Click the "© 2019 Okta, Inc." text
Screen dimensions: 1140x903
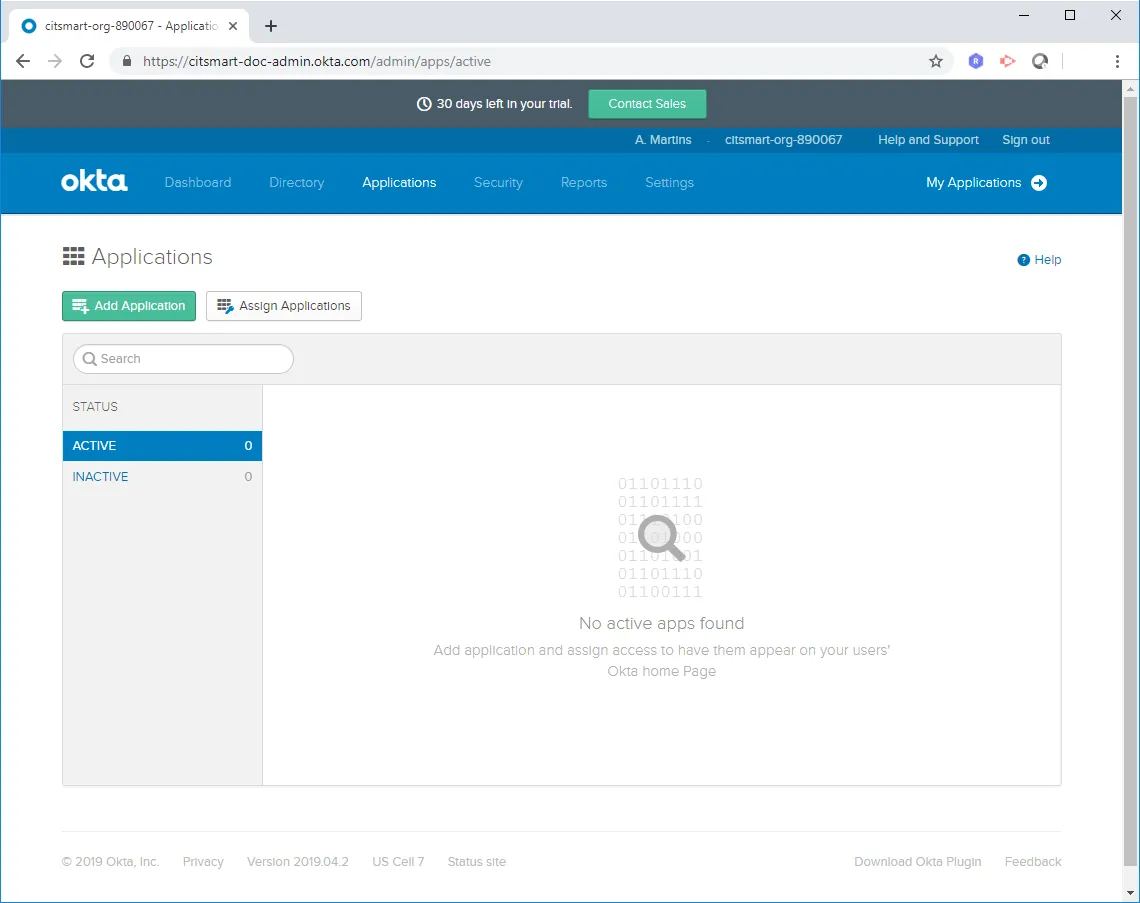click(x=111, y=862)
